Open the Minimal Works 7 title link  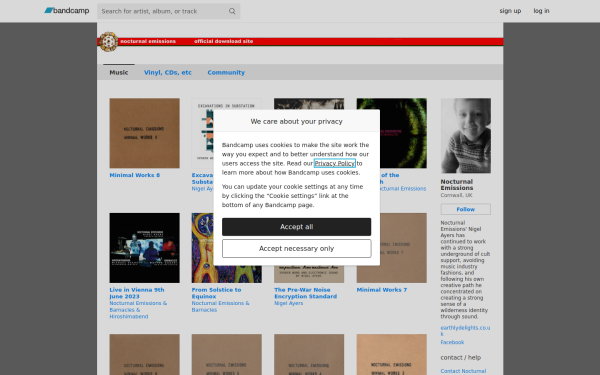coord(382,290)
